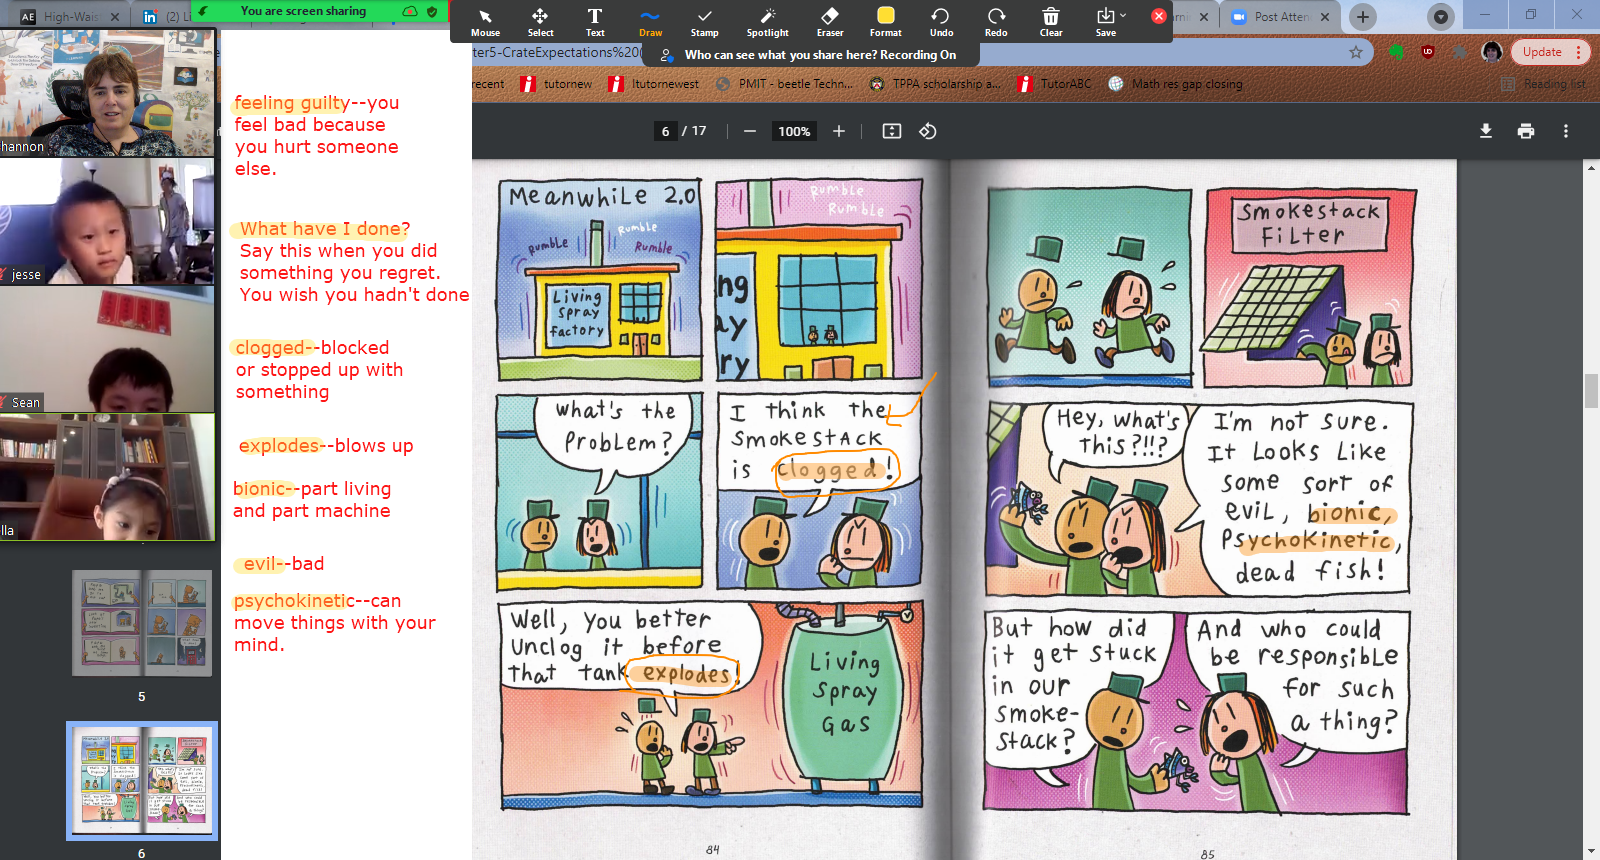
Task: Select the page 6 thumbnail
Action: [x=142, y=781]
